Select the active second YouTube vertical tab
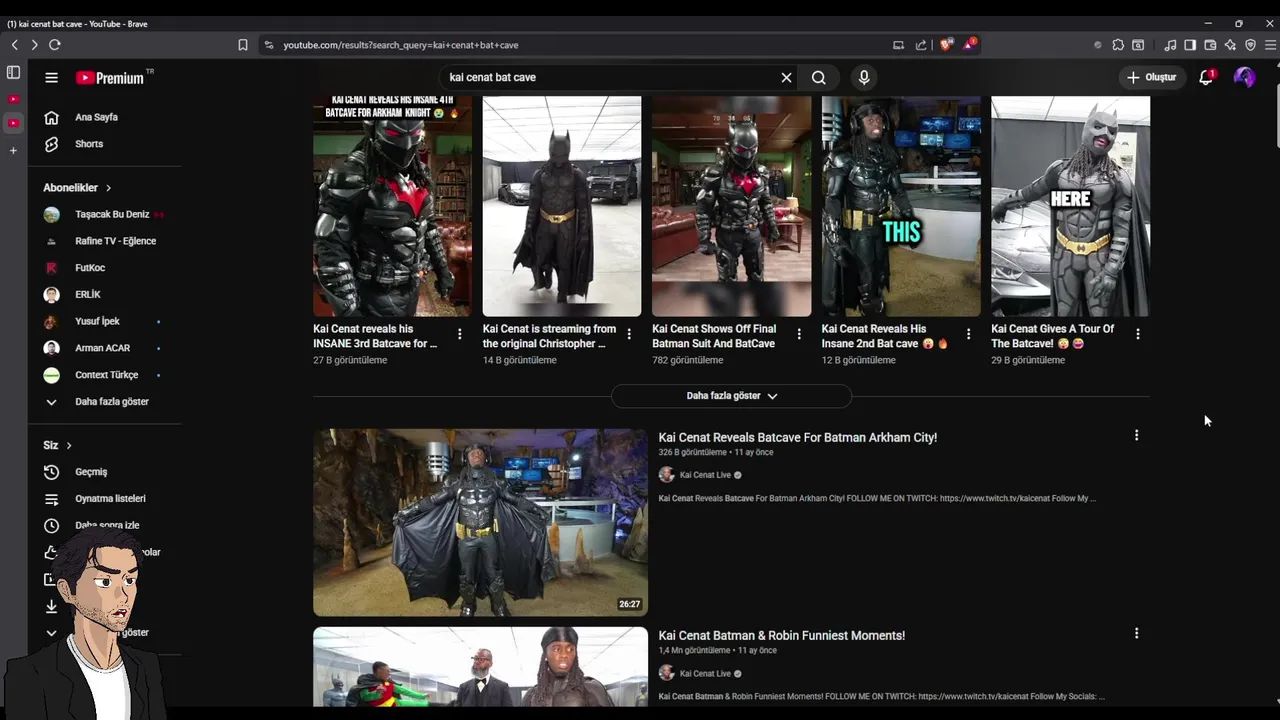1280x720 pixels. [x=13, y=123]
